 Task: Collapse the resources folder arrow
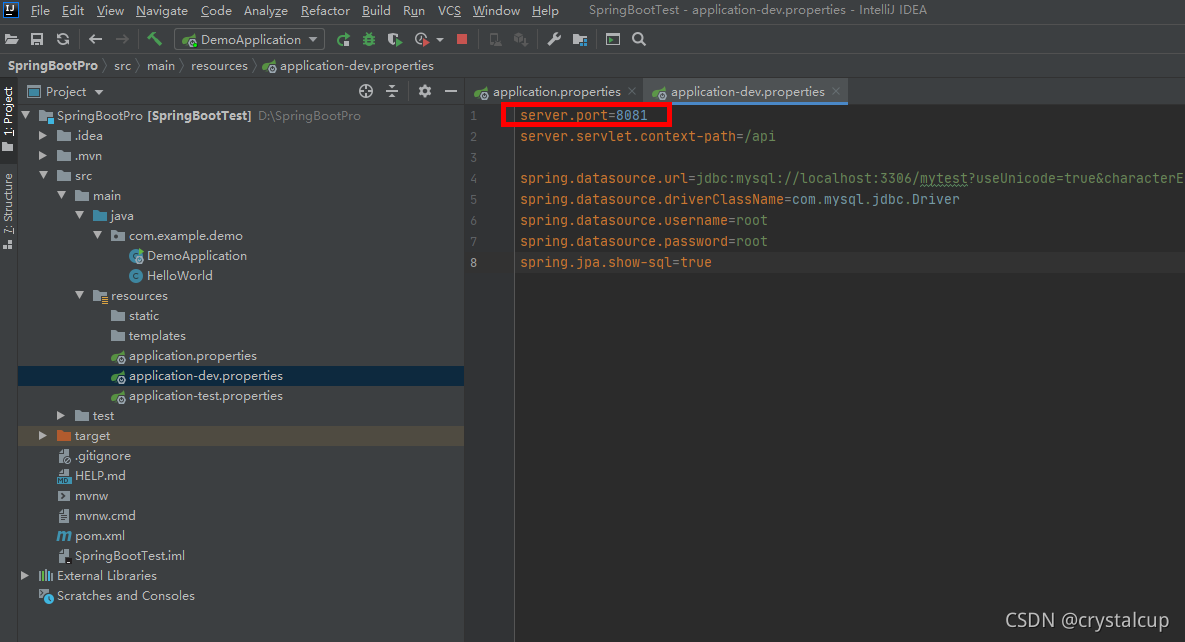79,296
